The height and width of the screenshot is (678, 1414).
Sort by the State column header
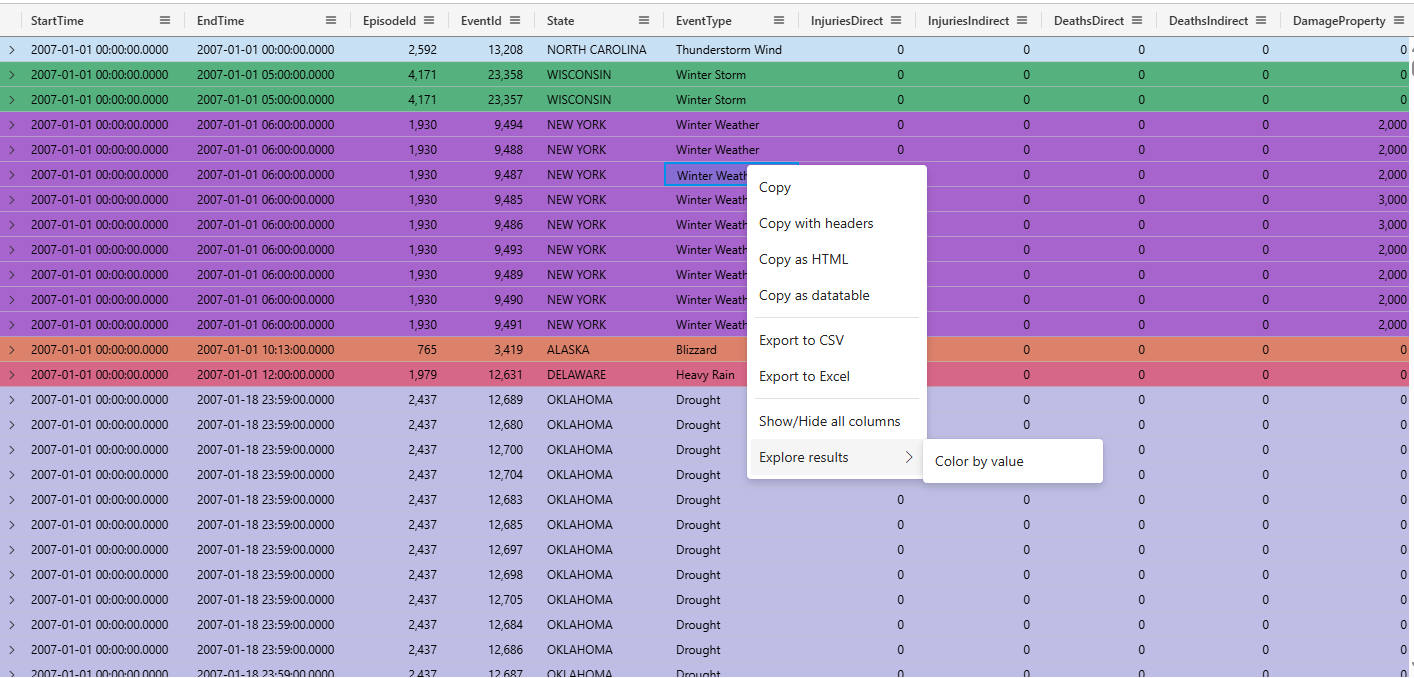tap(560, 20)
